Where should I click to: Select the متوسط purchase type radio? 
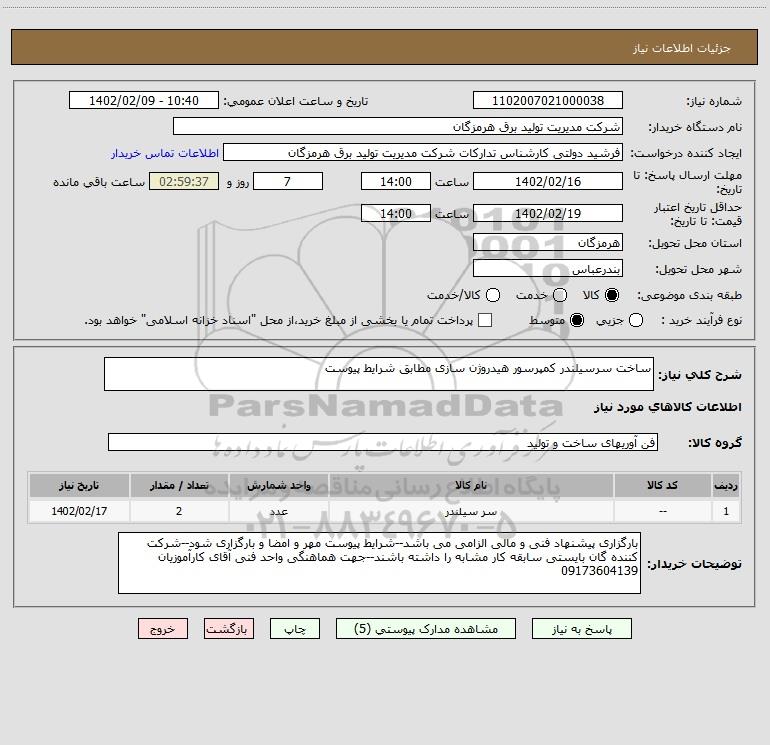pyautogui.click(x=577, y=320)
